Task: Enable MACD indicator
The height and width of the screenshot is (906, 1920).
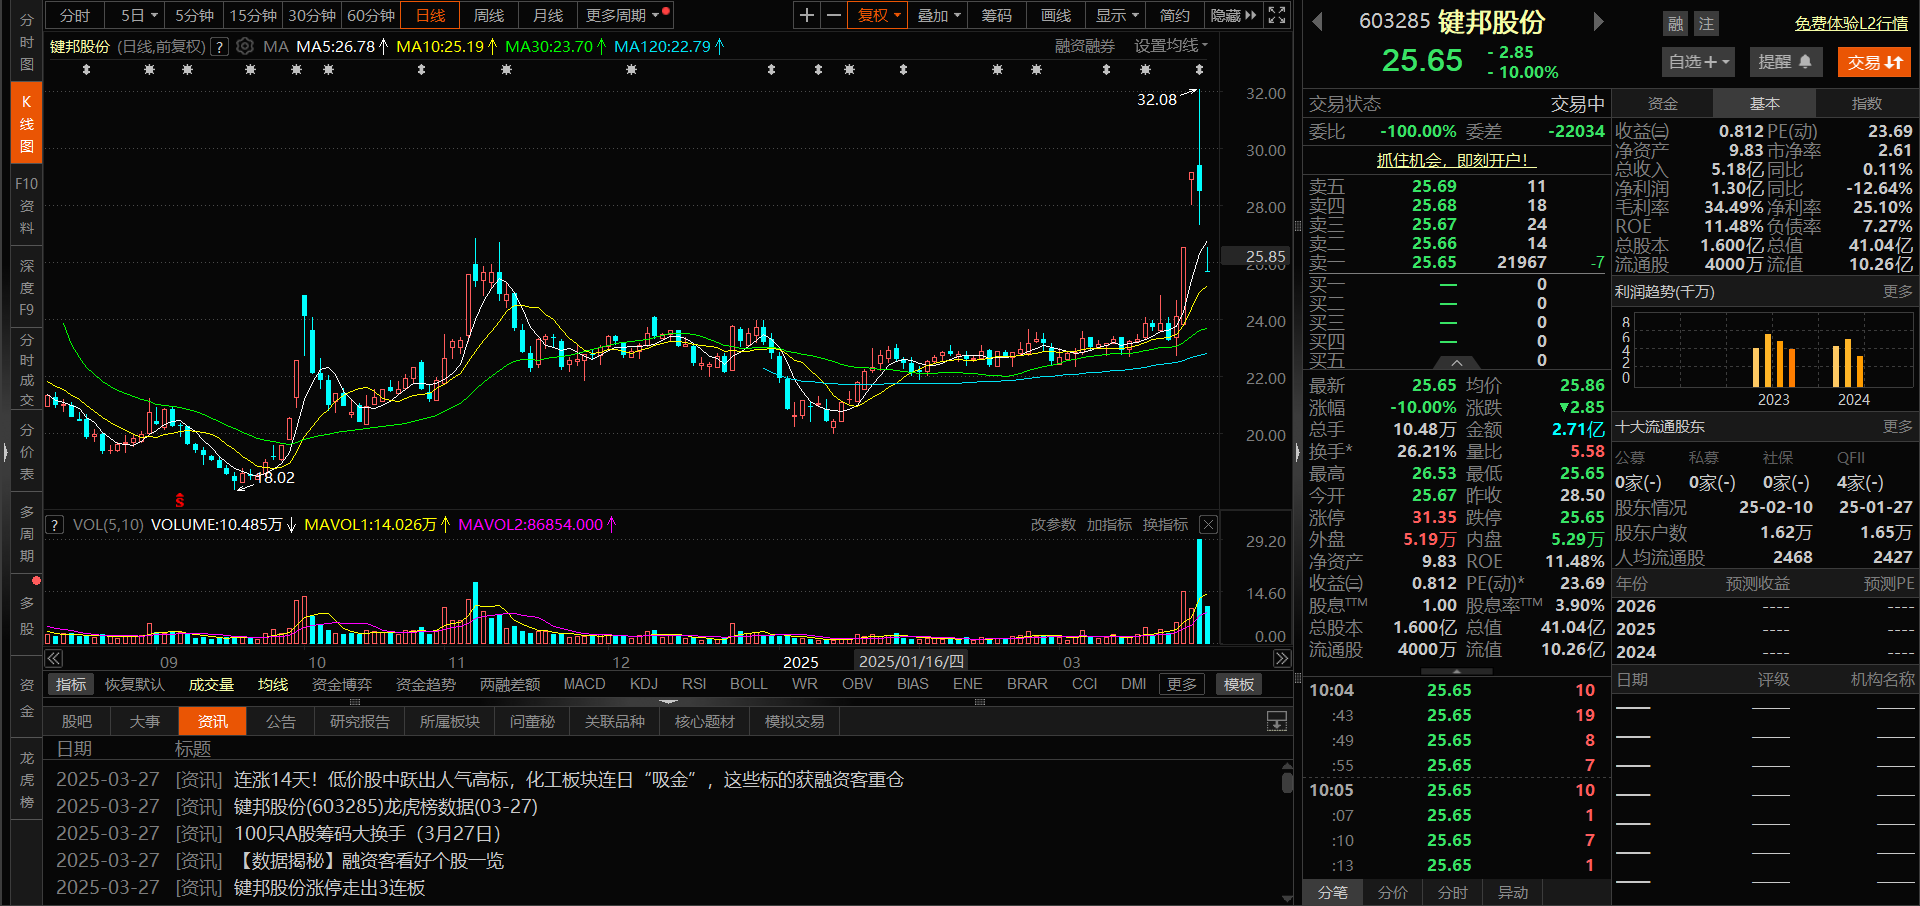Action: click(584, 684)
